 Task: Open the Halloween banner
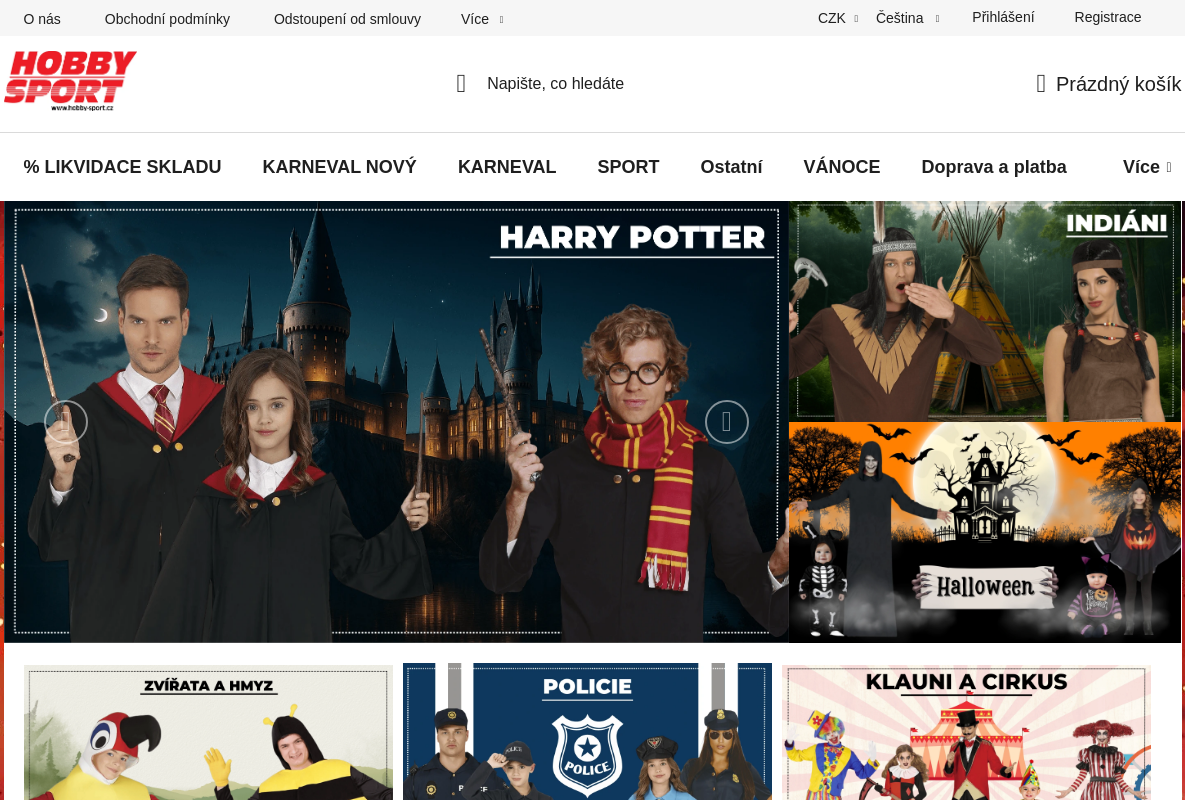[x=985, y=532]
